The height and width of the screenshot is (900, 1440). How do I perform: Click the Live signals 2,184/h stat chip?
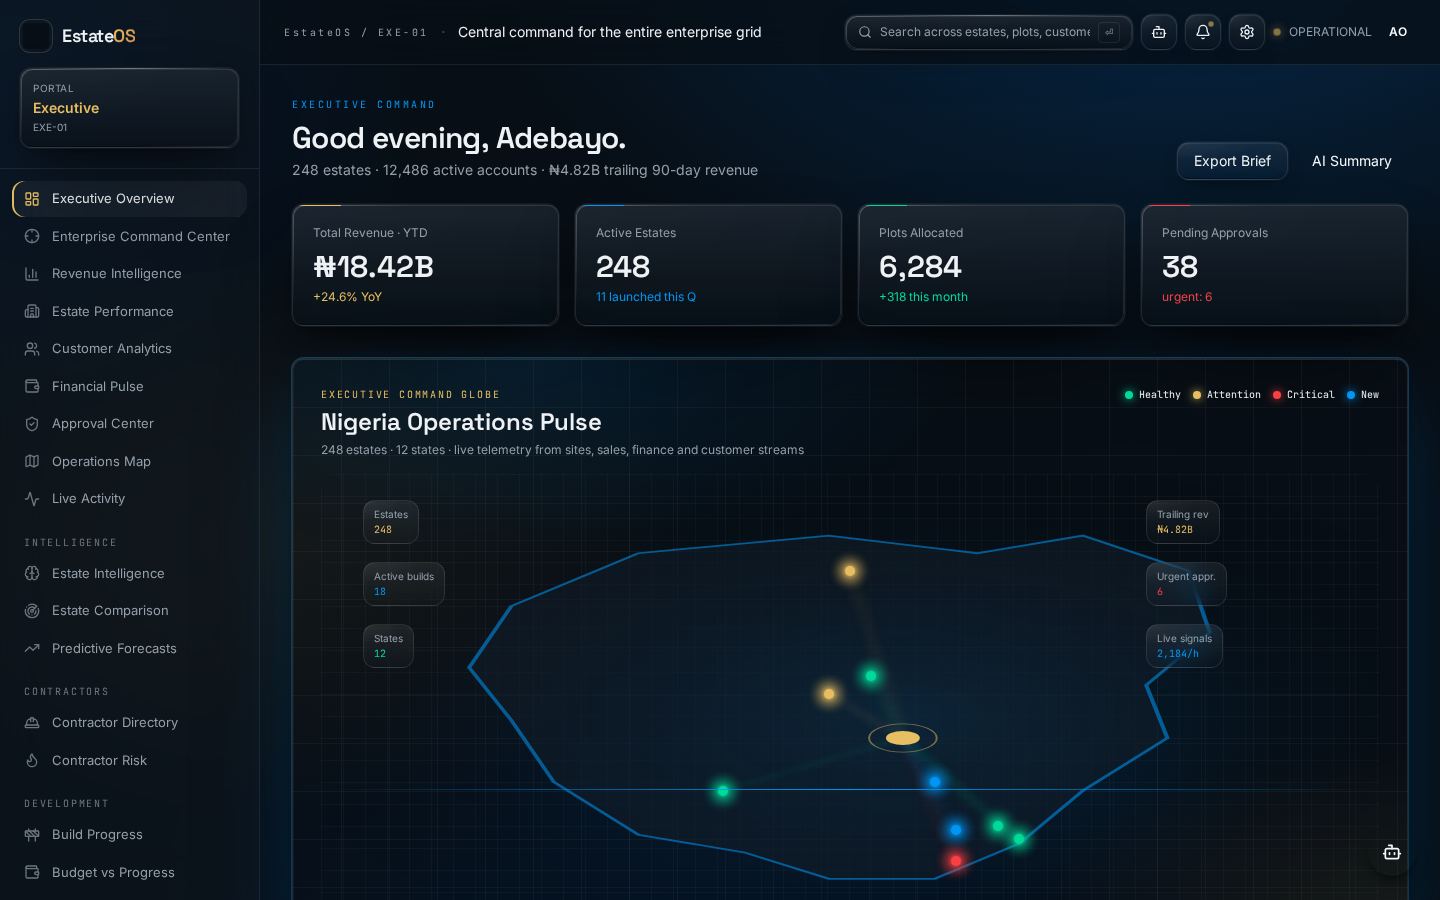[1184, 646]
